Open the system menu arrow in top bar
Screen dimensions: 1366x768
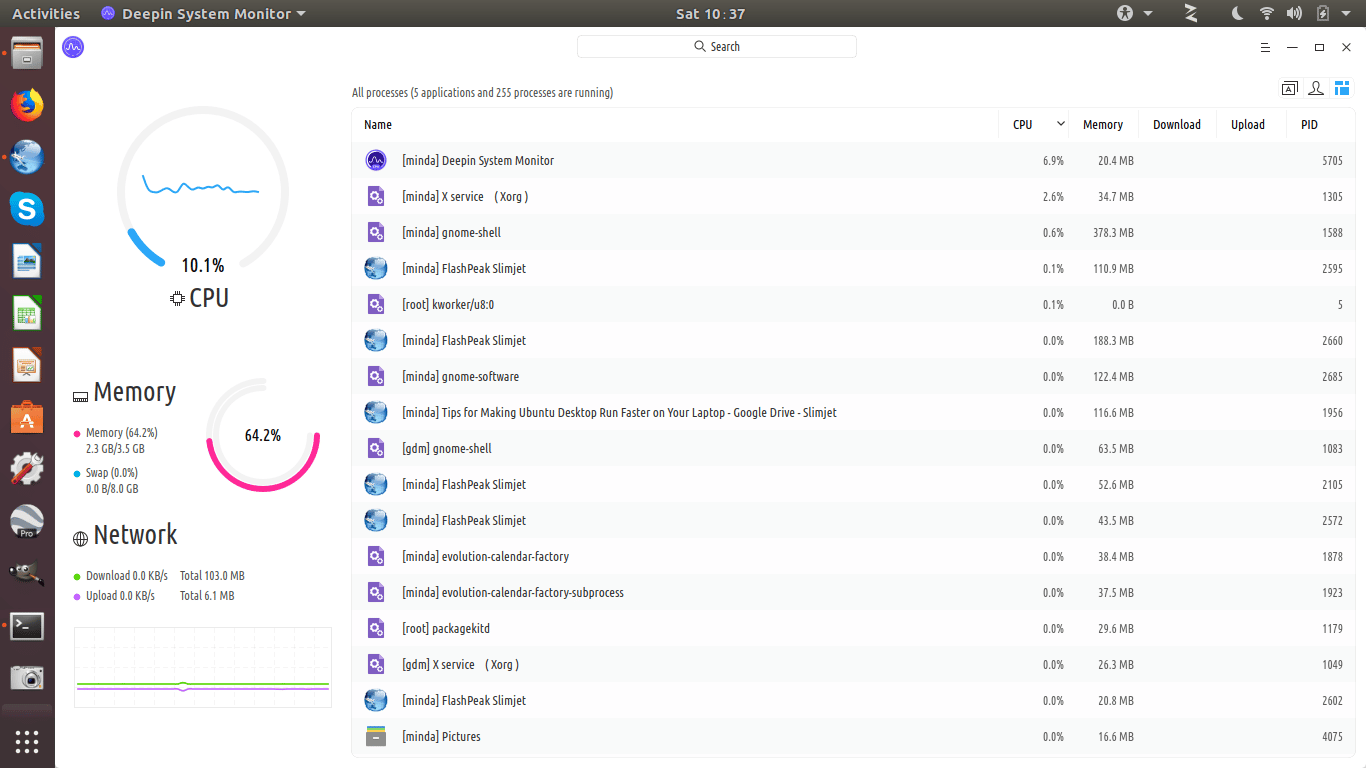(x=1346, y=14)
